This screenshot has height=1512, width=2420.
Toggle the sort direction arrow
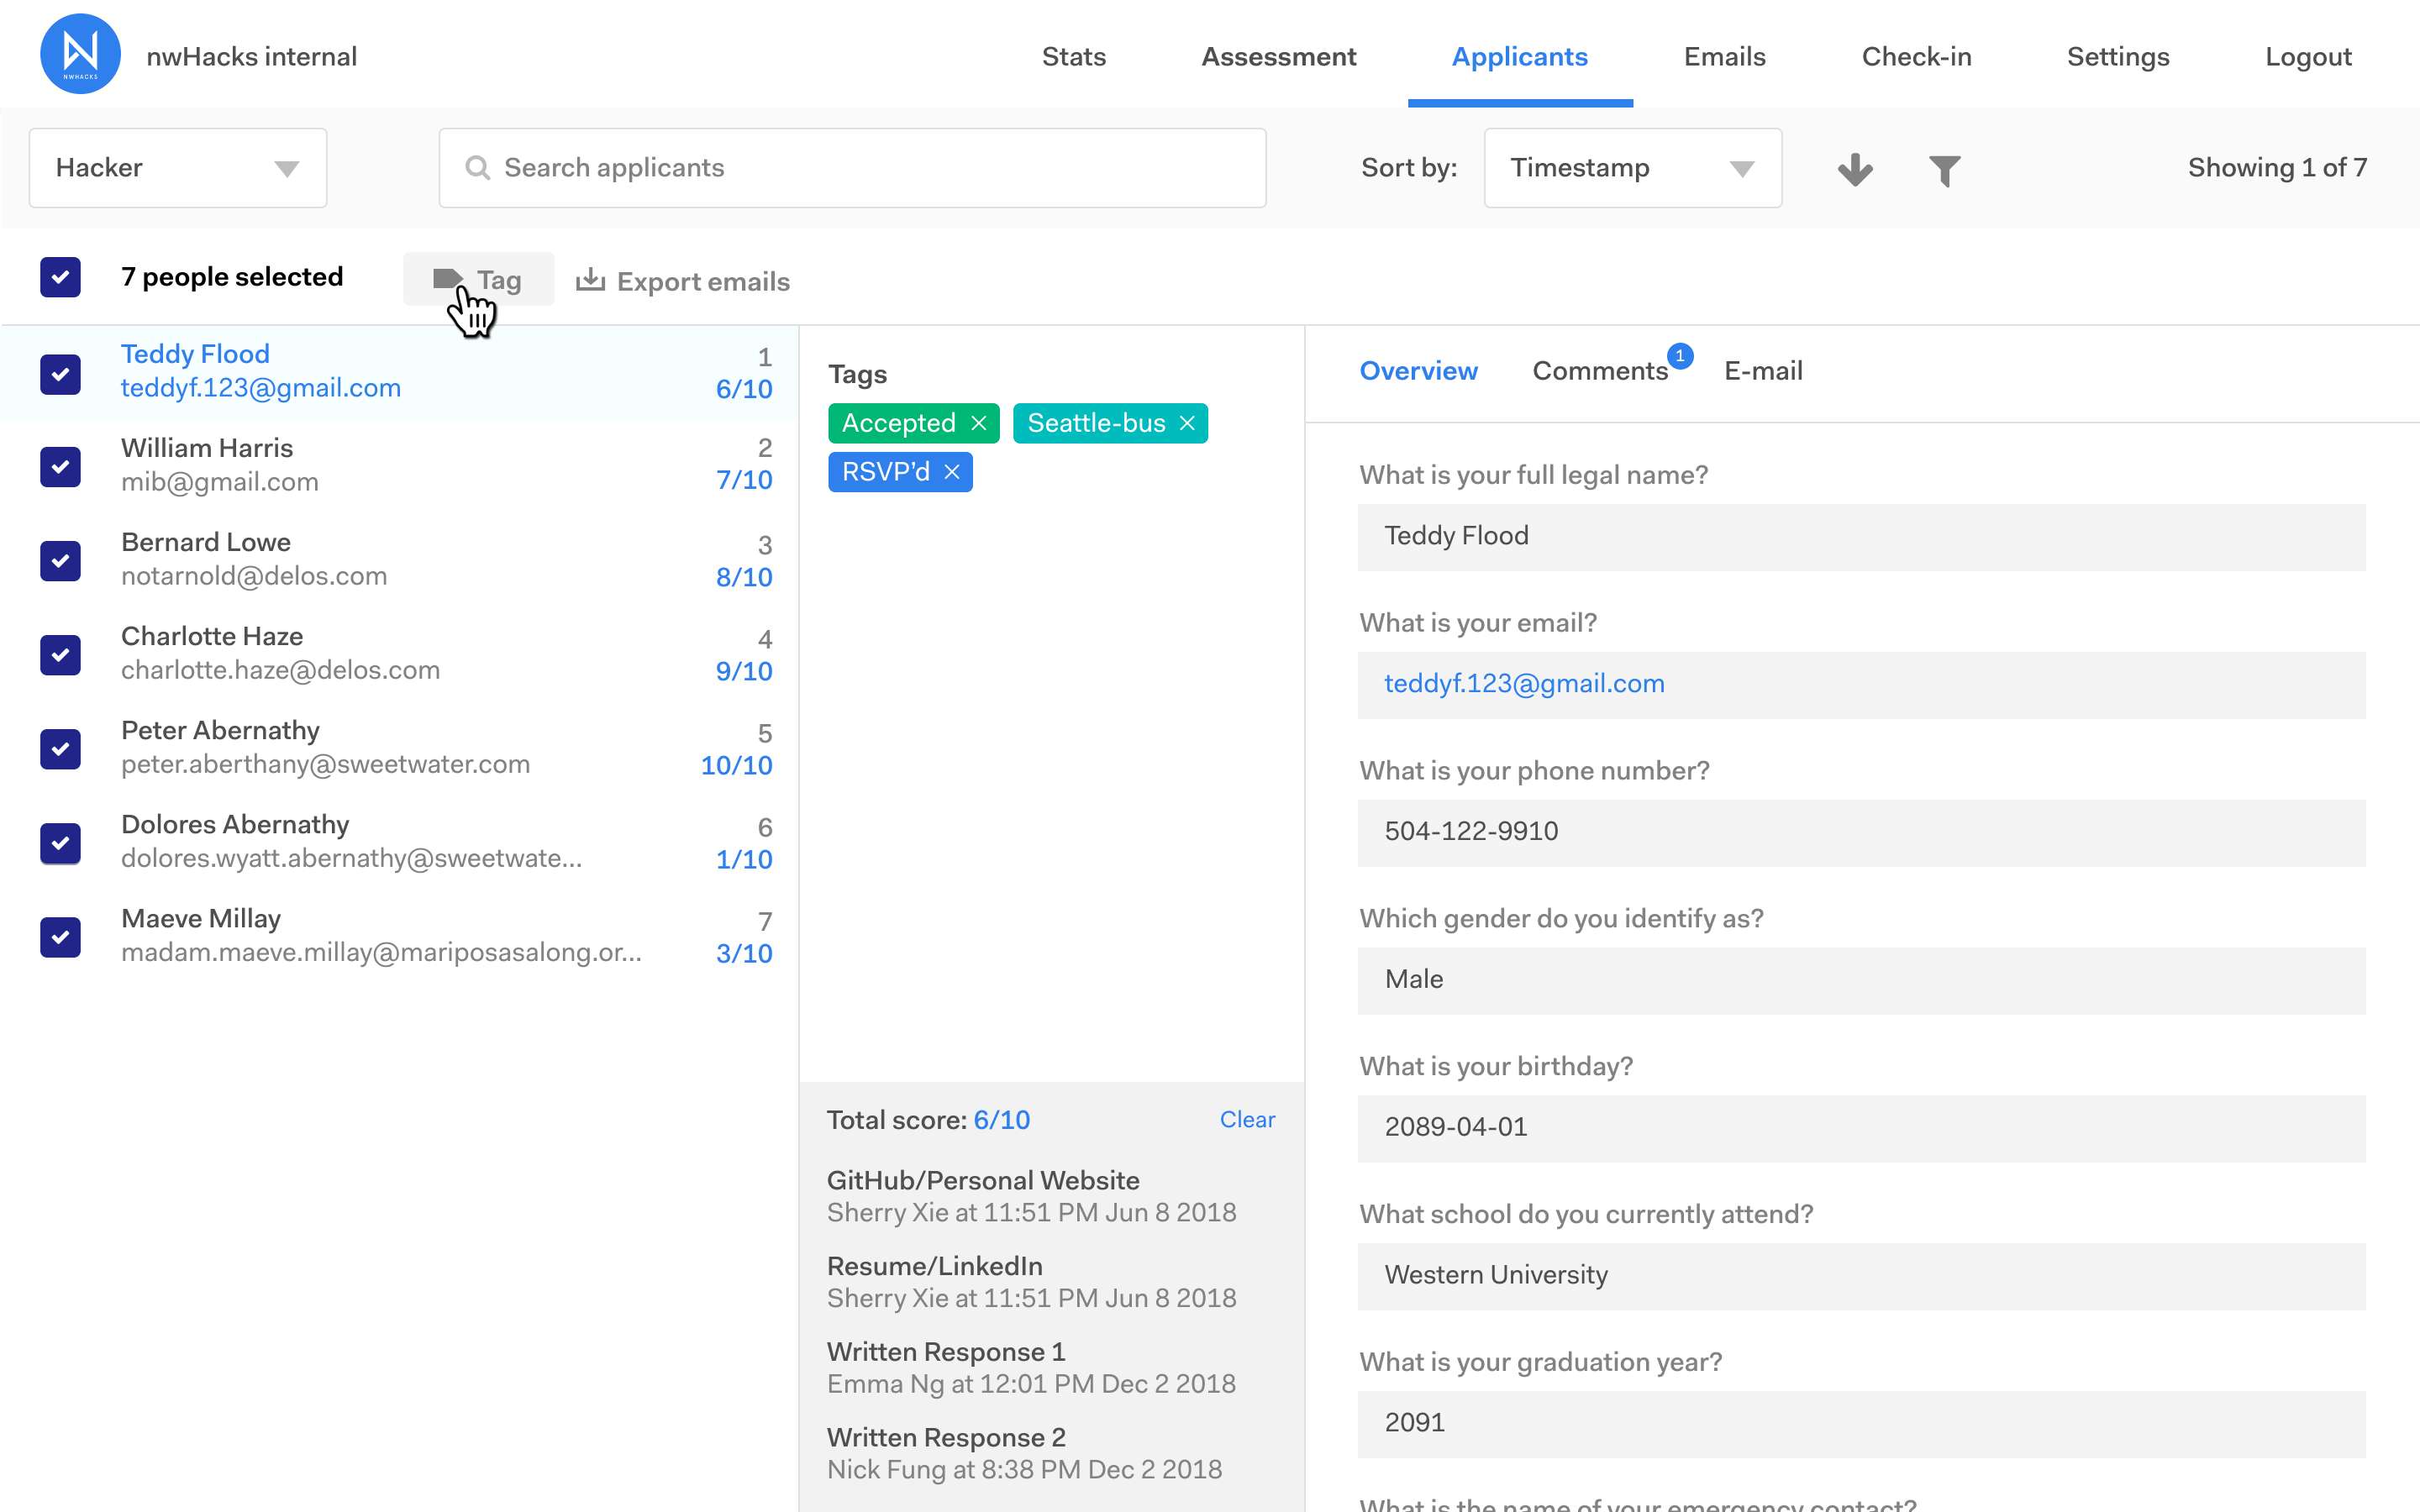pos(1855,169)
